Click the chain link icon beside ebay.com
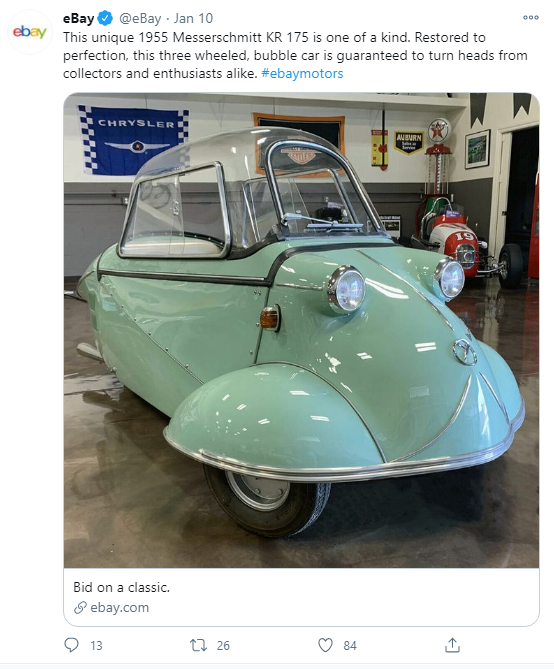 [x=80, y=608]
